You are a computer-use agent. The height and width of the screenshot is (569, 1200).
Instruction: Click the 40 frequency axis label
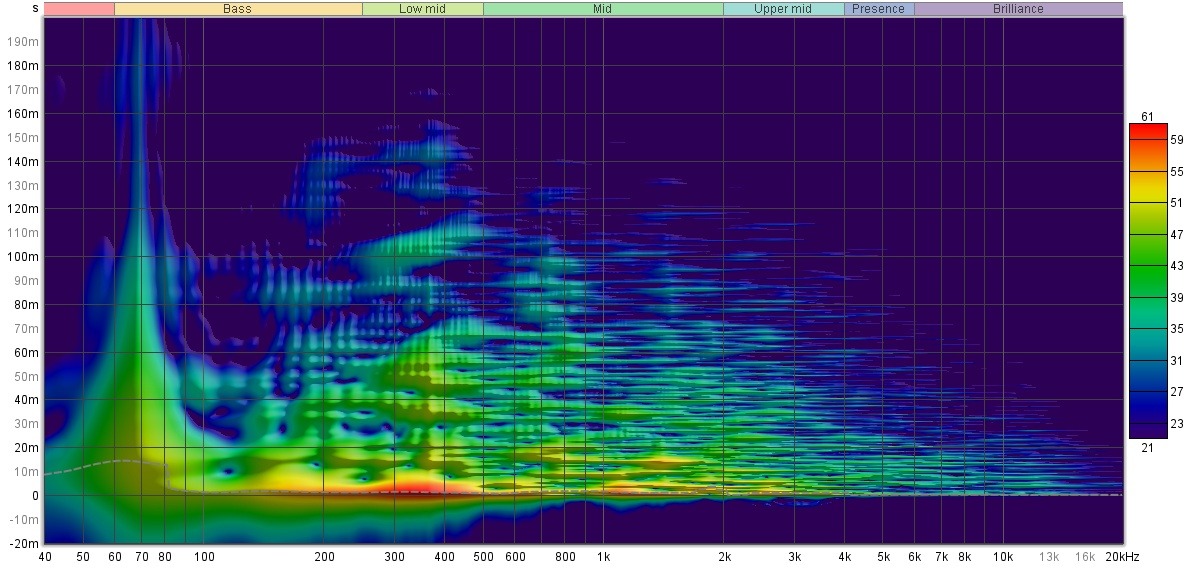pos(45,557)
